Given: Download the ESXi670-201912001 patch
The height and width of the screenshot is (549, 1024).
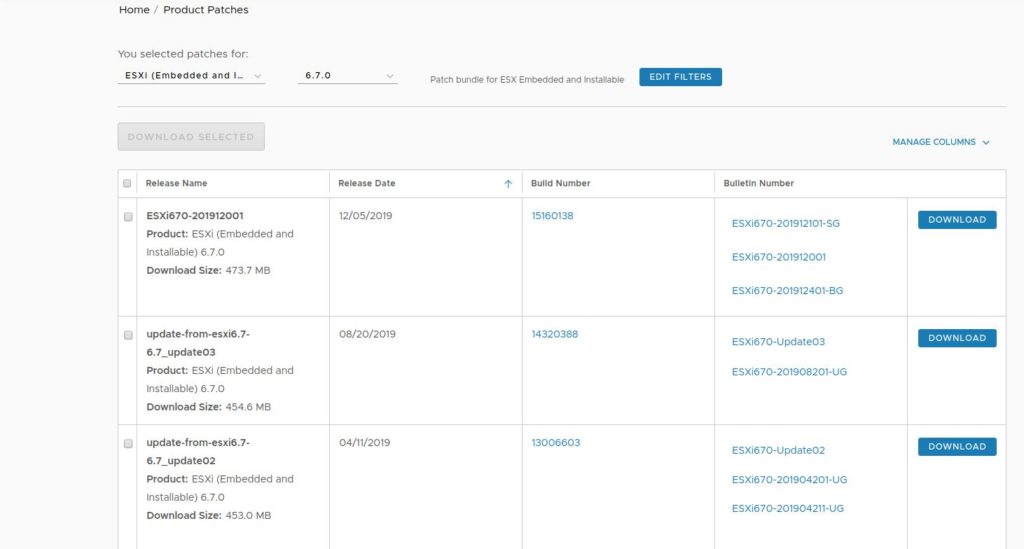Looking at the screenshot, I should (x=957, y=220).
